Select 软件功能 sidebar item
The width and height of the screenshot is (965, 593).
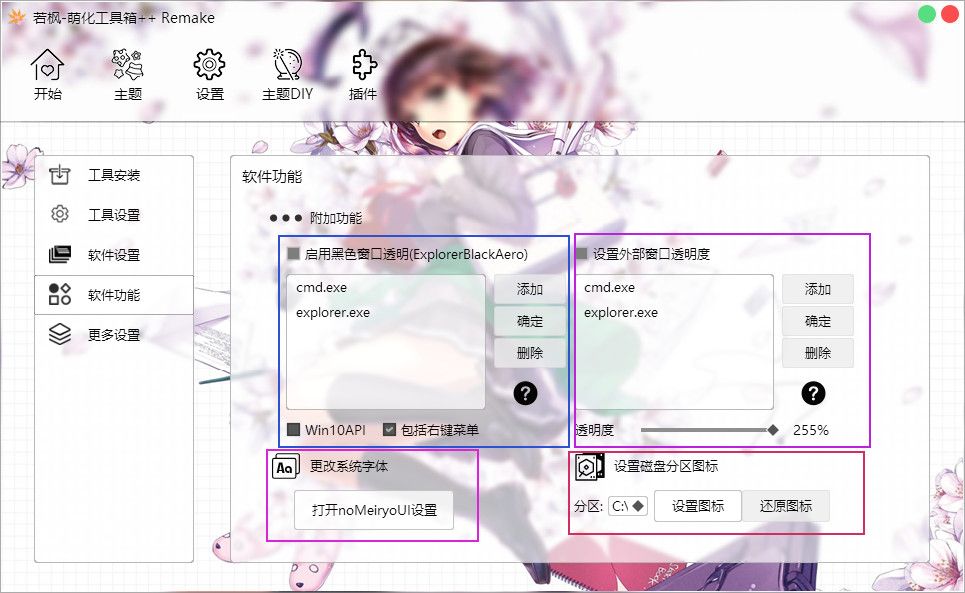pos(114,295)
